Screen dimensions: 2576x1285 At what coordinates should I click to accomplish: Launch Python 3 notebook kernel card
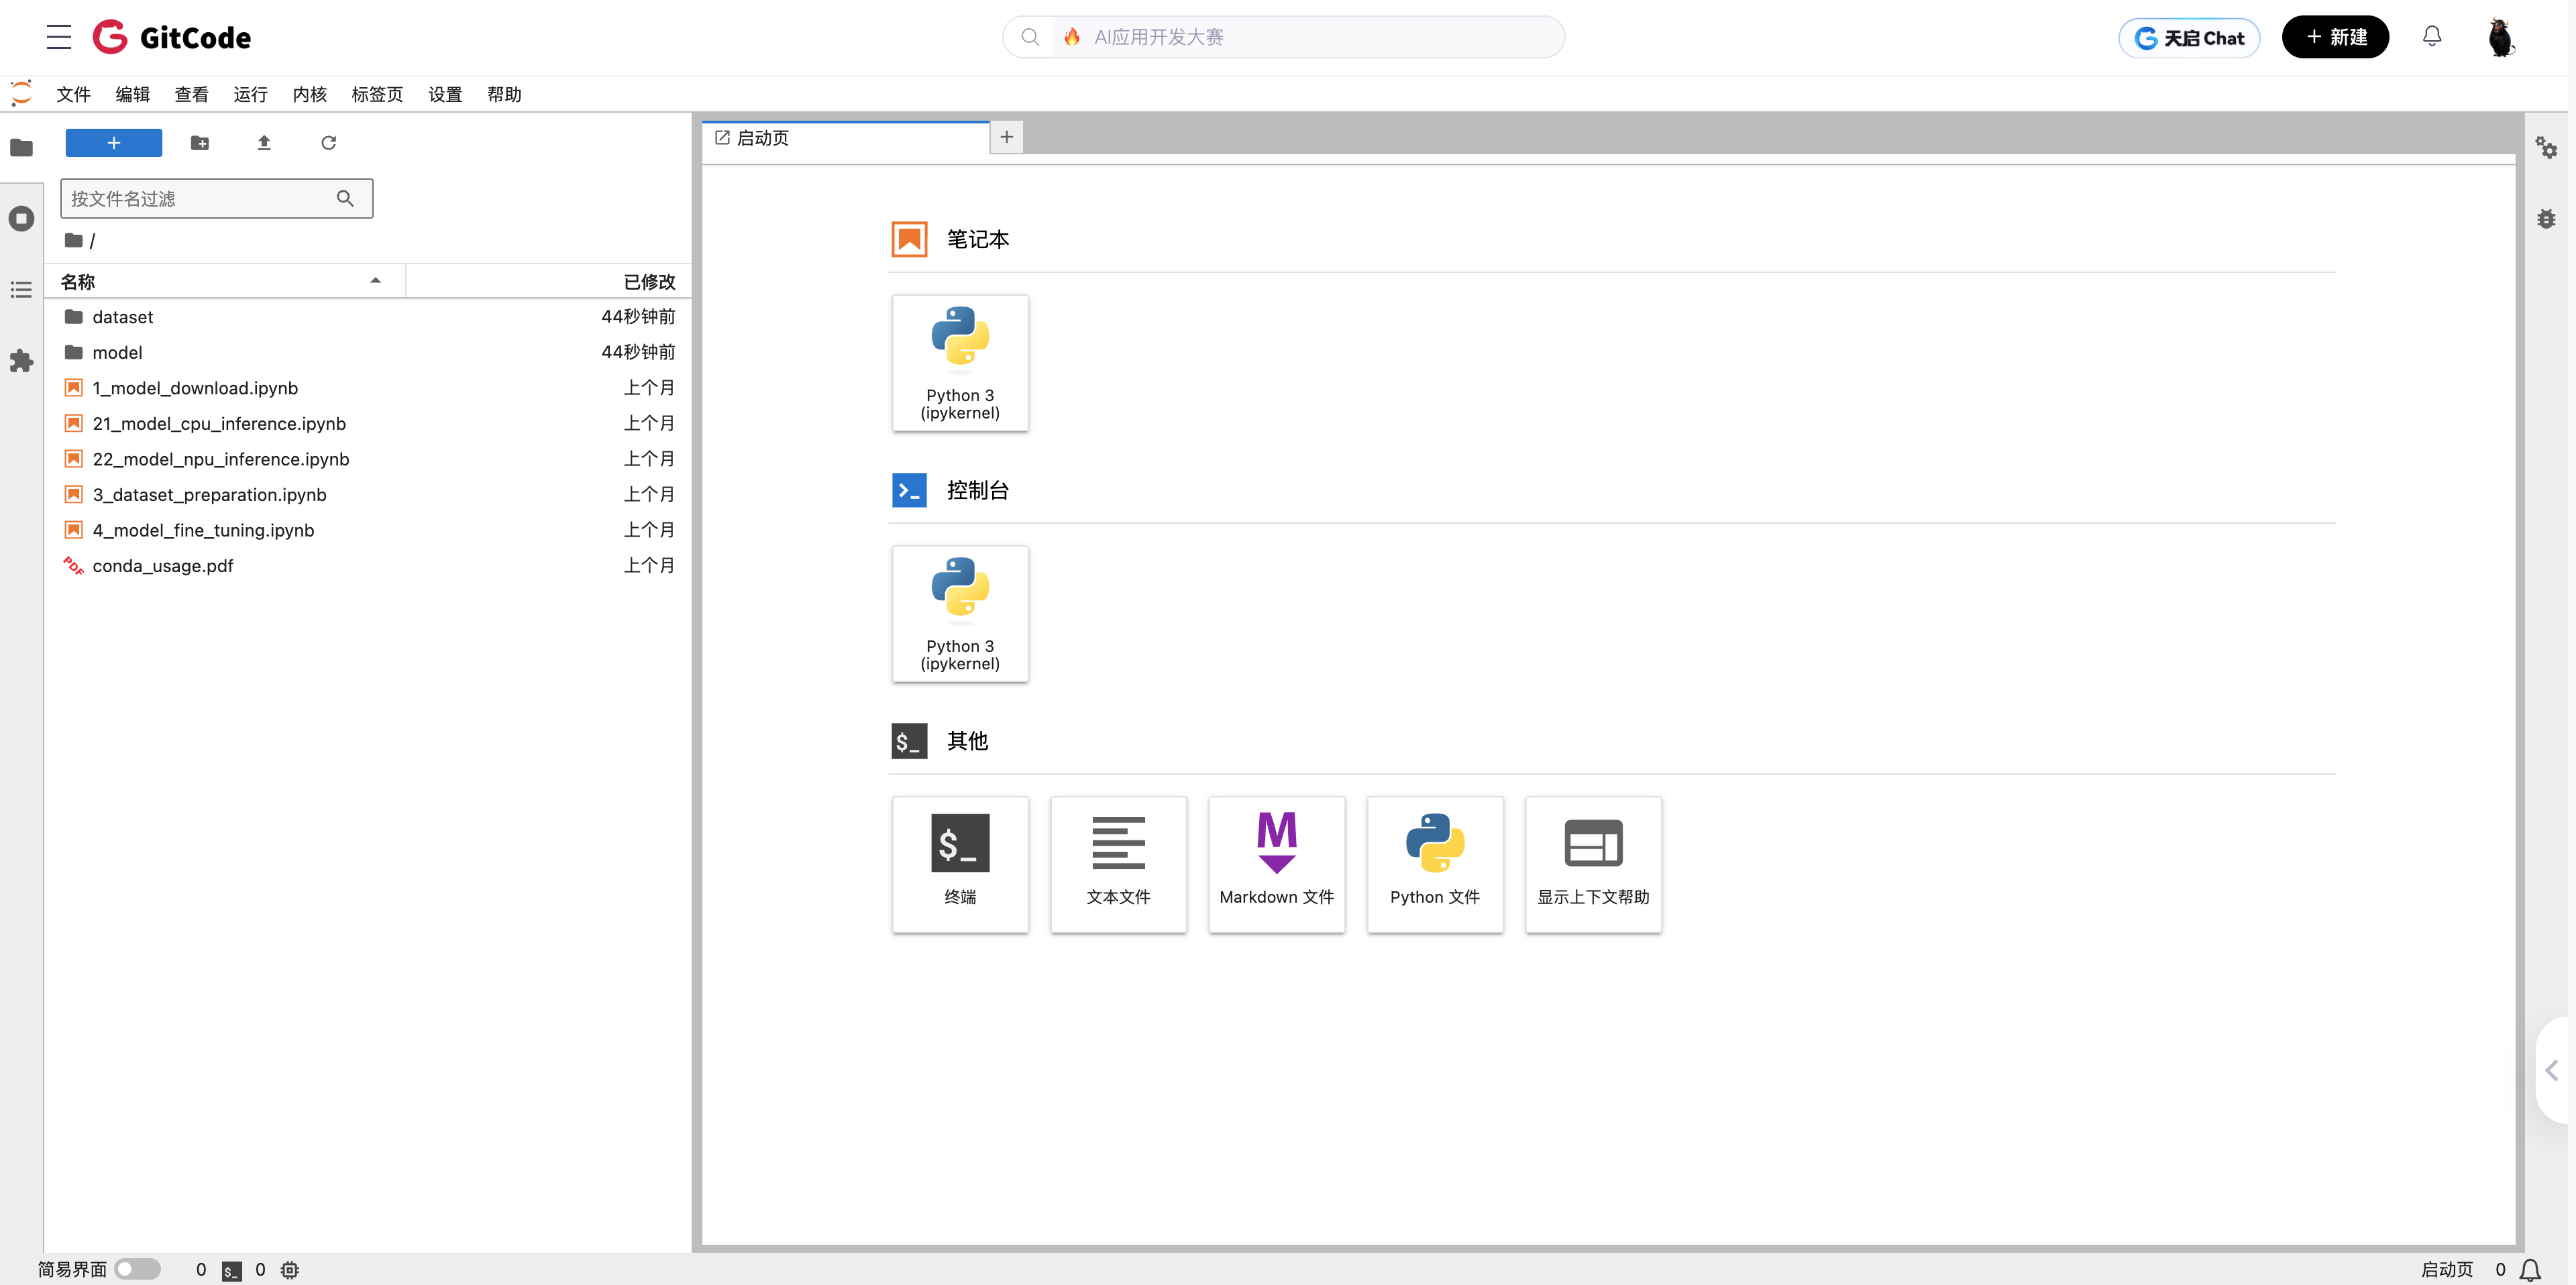tap(959, 362)
